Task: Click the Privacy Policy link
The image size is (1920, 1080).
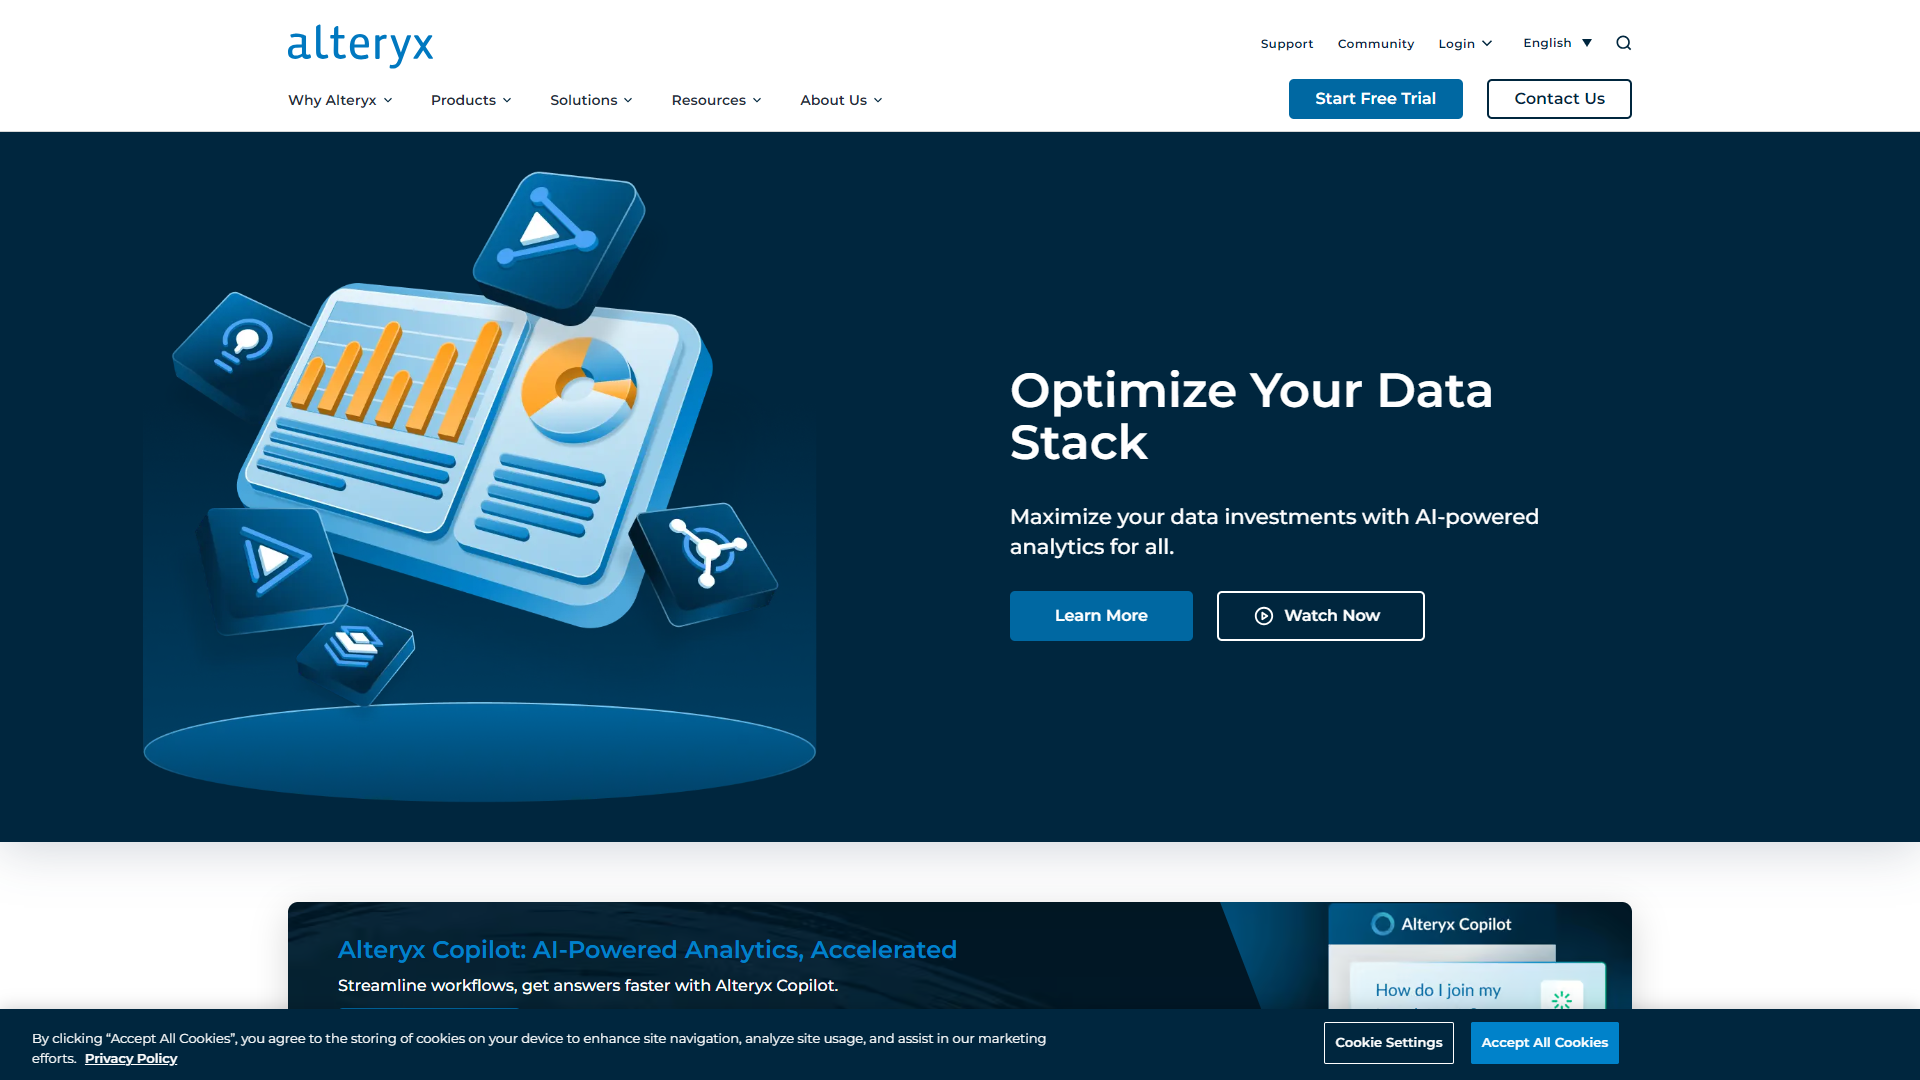Action: point(131,1058)
